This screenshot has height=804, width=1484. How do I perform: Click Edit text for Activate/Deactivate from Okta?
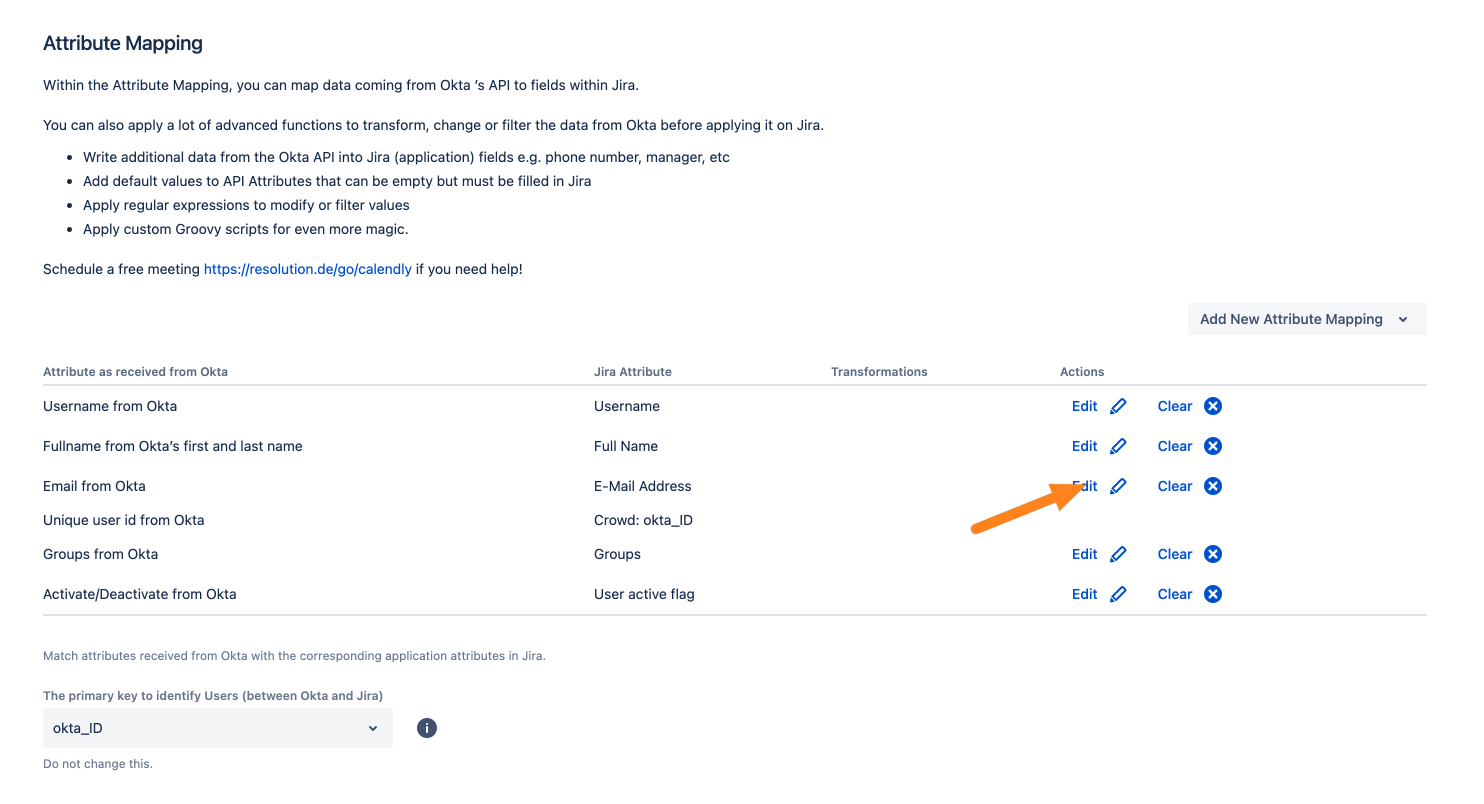tap(1084, 594)
